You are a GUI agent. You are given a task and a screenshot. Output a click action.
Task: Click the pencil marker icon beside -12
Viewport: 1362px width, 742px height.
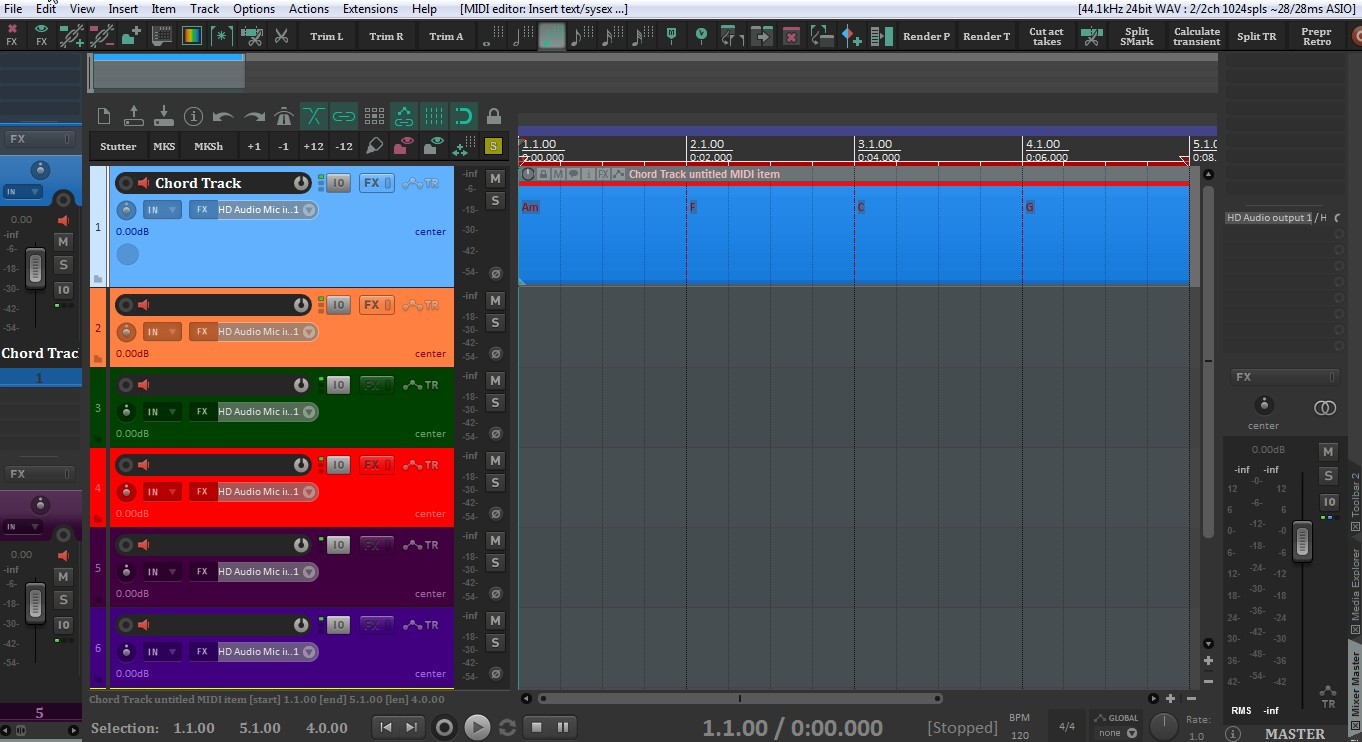374,146
